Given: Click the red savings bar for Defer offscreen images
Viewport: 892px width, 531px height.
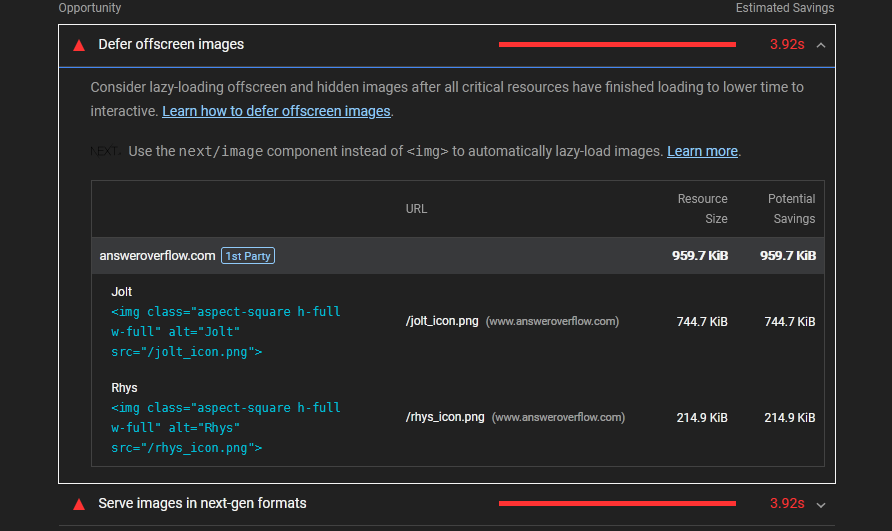Looking at the screenshot, I should click(x=617, y=44).
